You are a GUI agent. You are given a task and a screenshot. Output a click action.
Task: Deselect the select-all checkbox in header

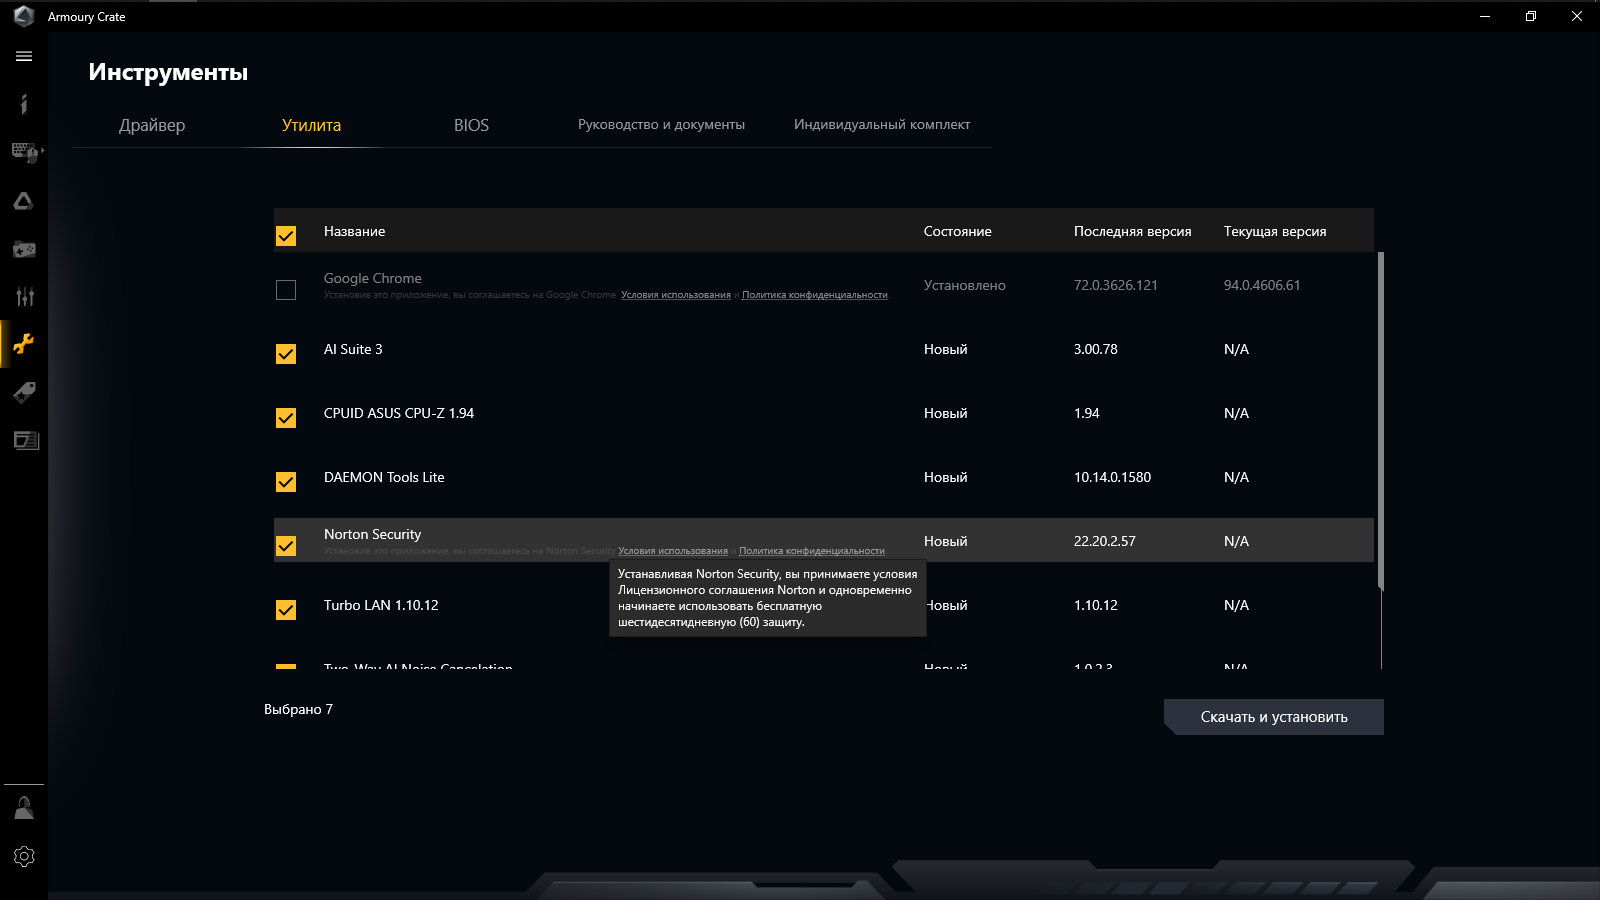(286, 236)
